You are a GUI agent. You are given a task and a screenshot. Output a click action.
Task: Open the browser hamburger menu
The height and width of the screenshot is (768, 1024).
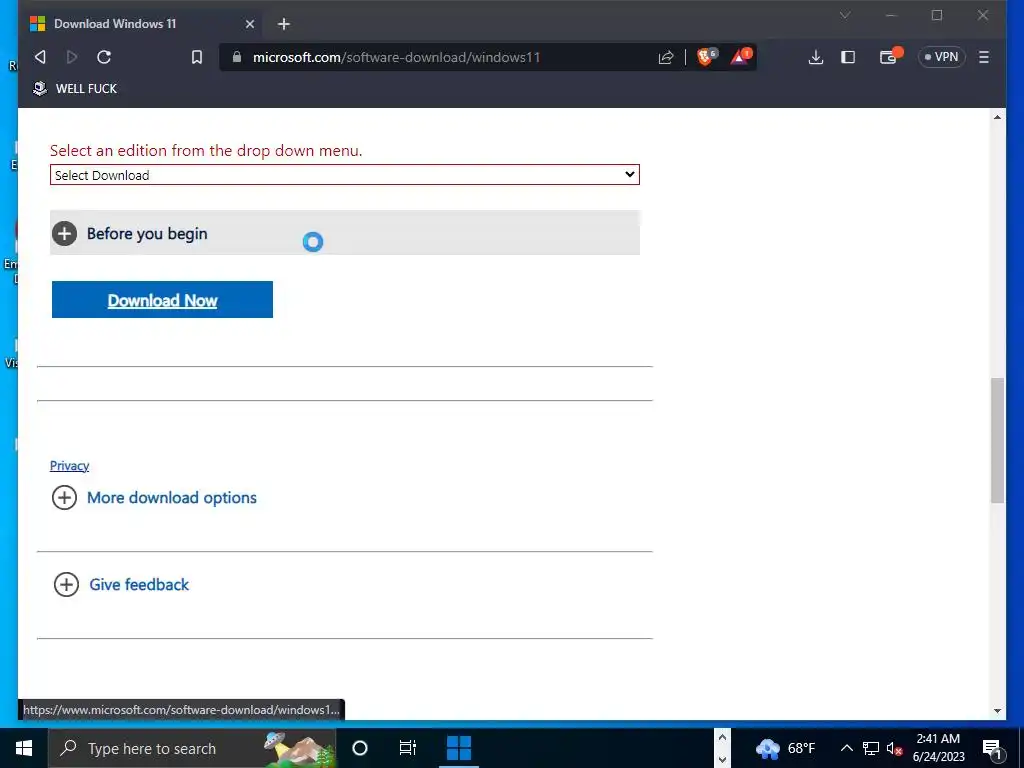[984, 57]
